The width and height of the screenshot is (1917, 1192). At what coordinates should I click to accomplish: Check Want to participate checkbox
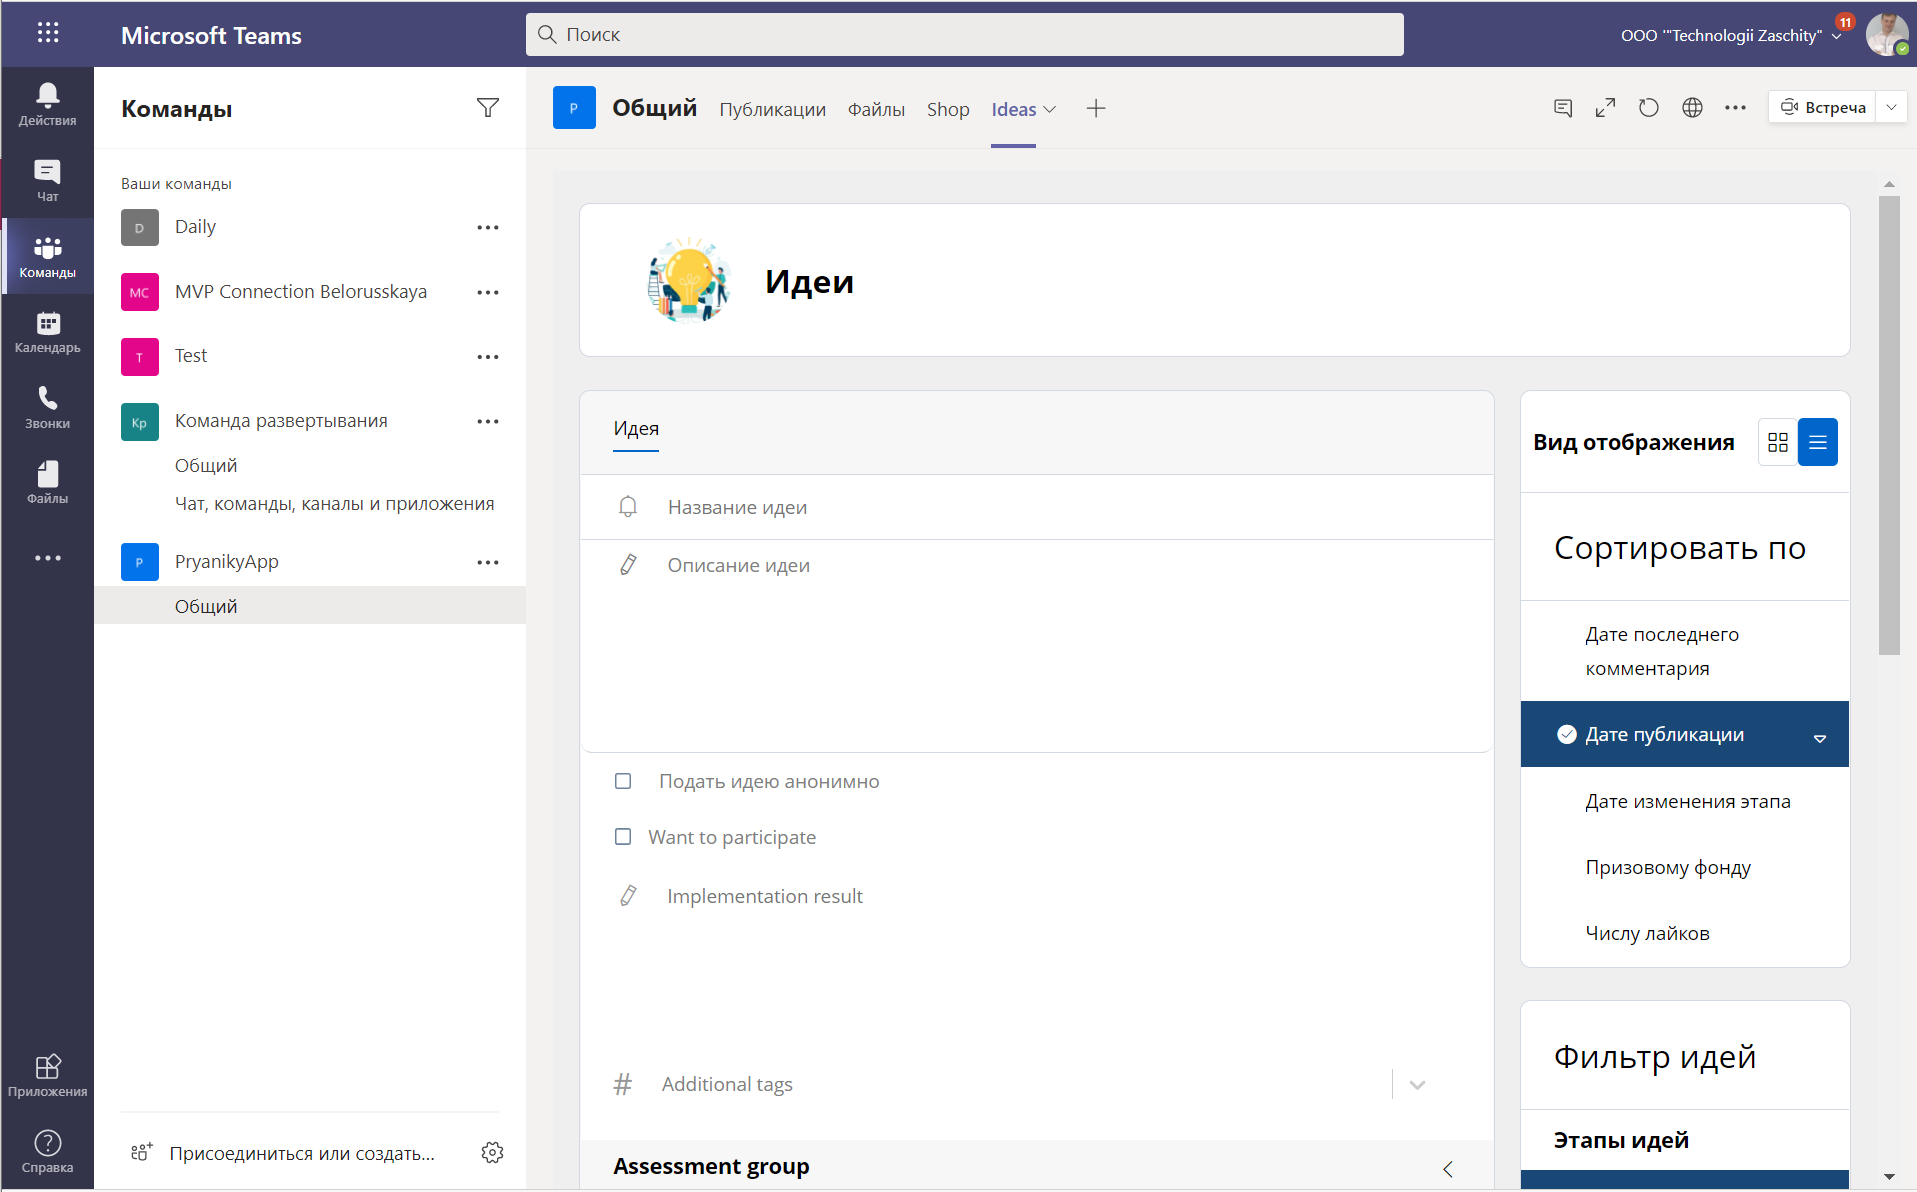(x=623, y=837)
